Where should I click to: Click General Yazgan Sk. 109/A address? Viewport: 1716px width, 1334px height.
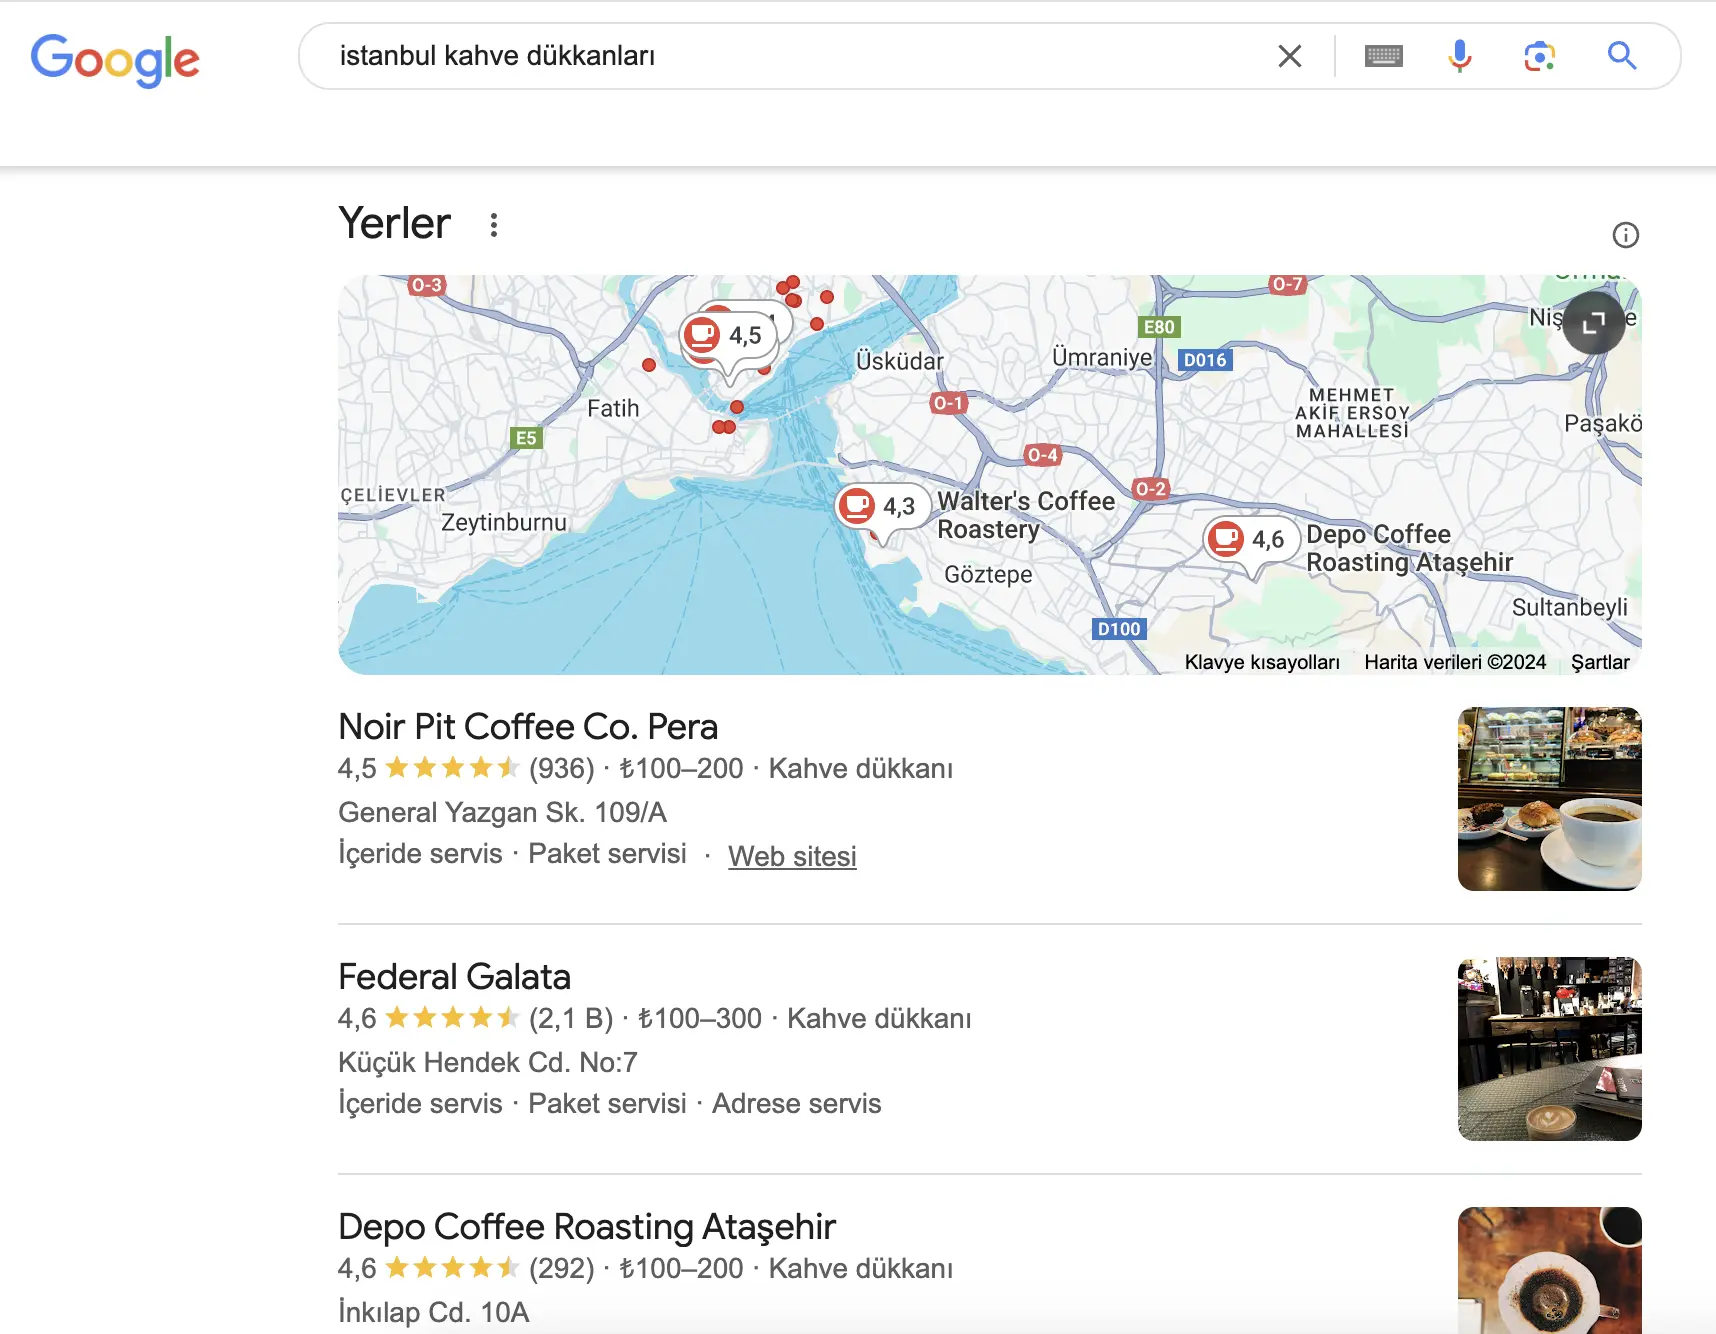[502, 812]
